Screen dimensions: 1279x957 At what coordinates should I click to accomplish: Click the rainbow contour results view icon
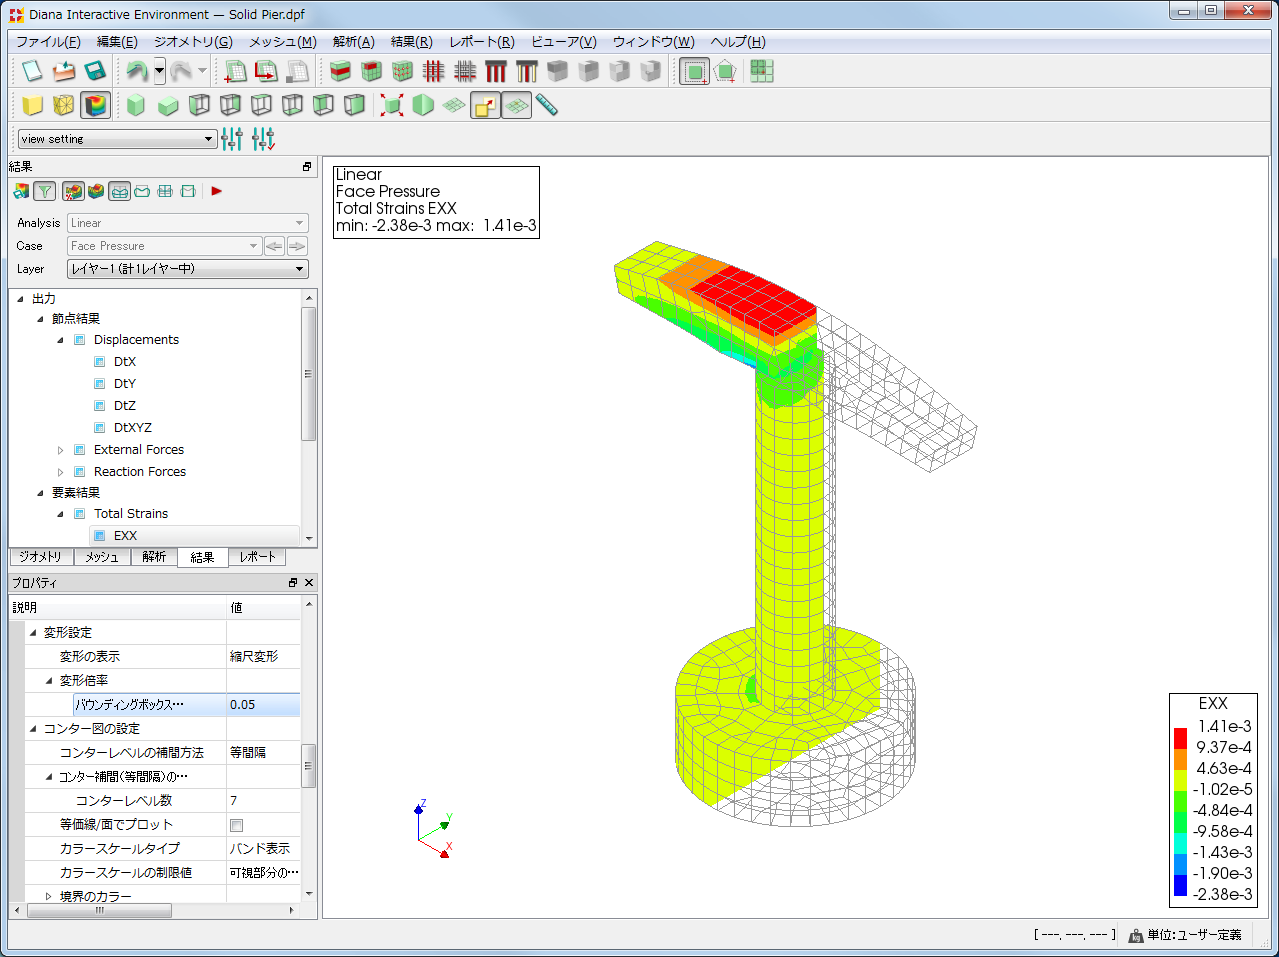[96, 105]
